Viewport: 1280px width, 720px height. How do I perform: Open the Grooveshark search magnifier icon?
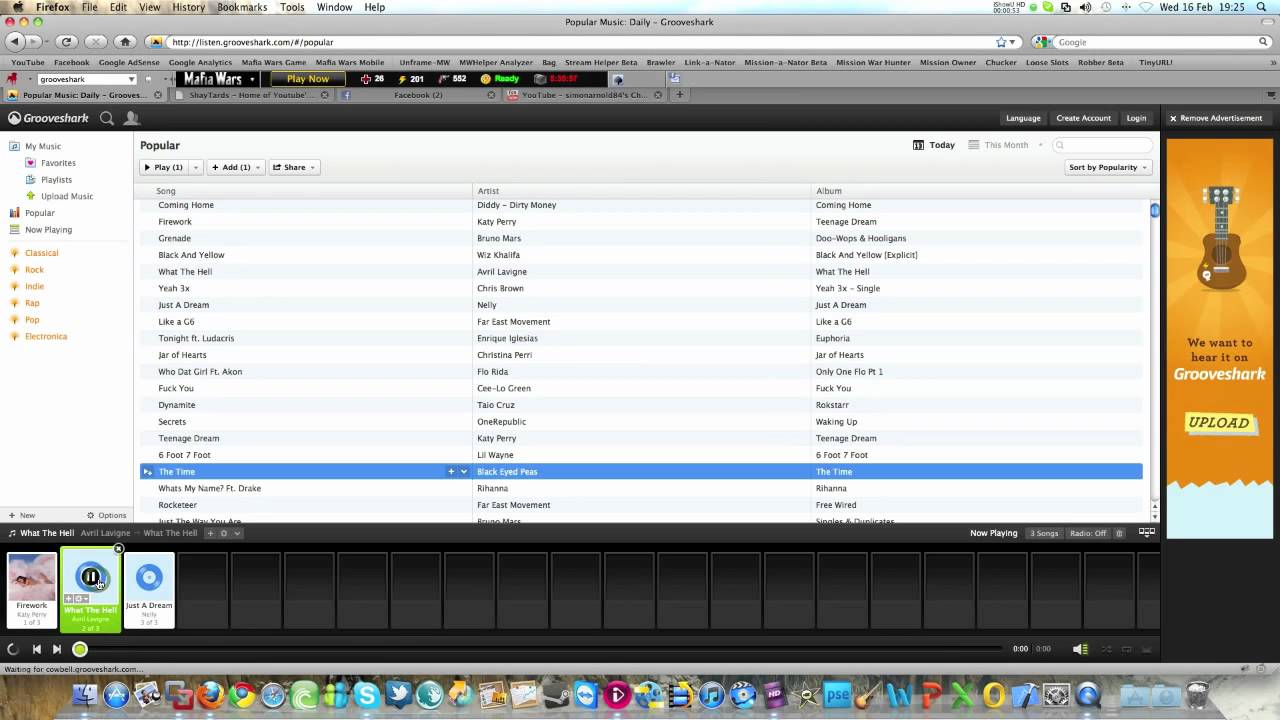pos(107,118)
